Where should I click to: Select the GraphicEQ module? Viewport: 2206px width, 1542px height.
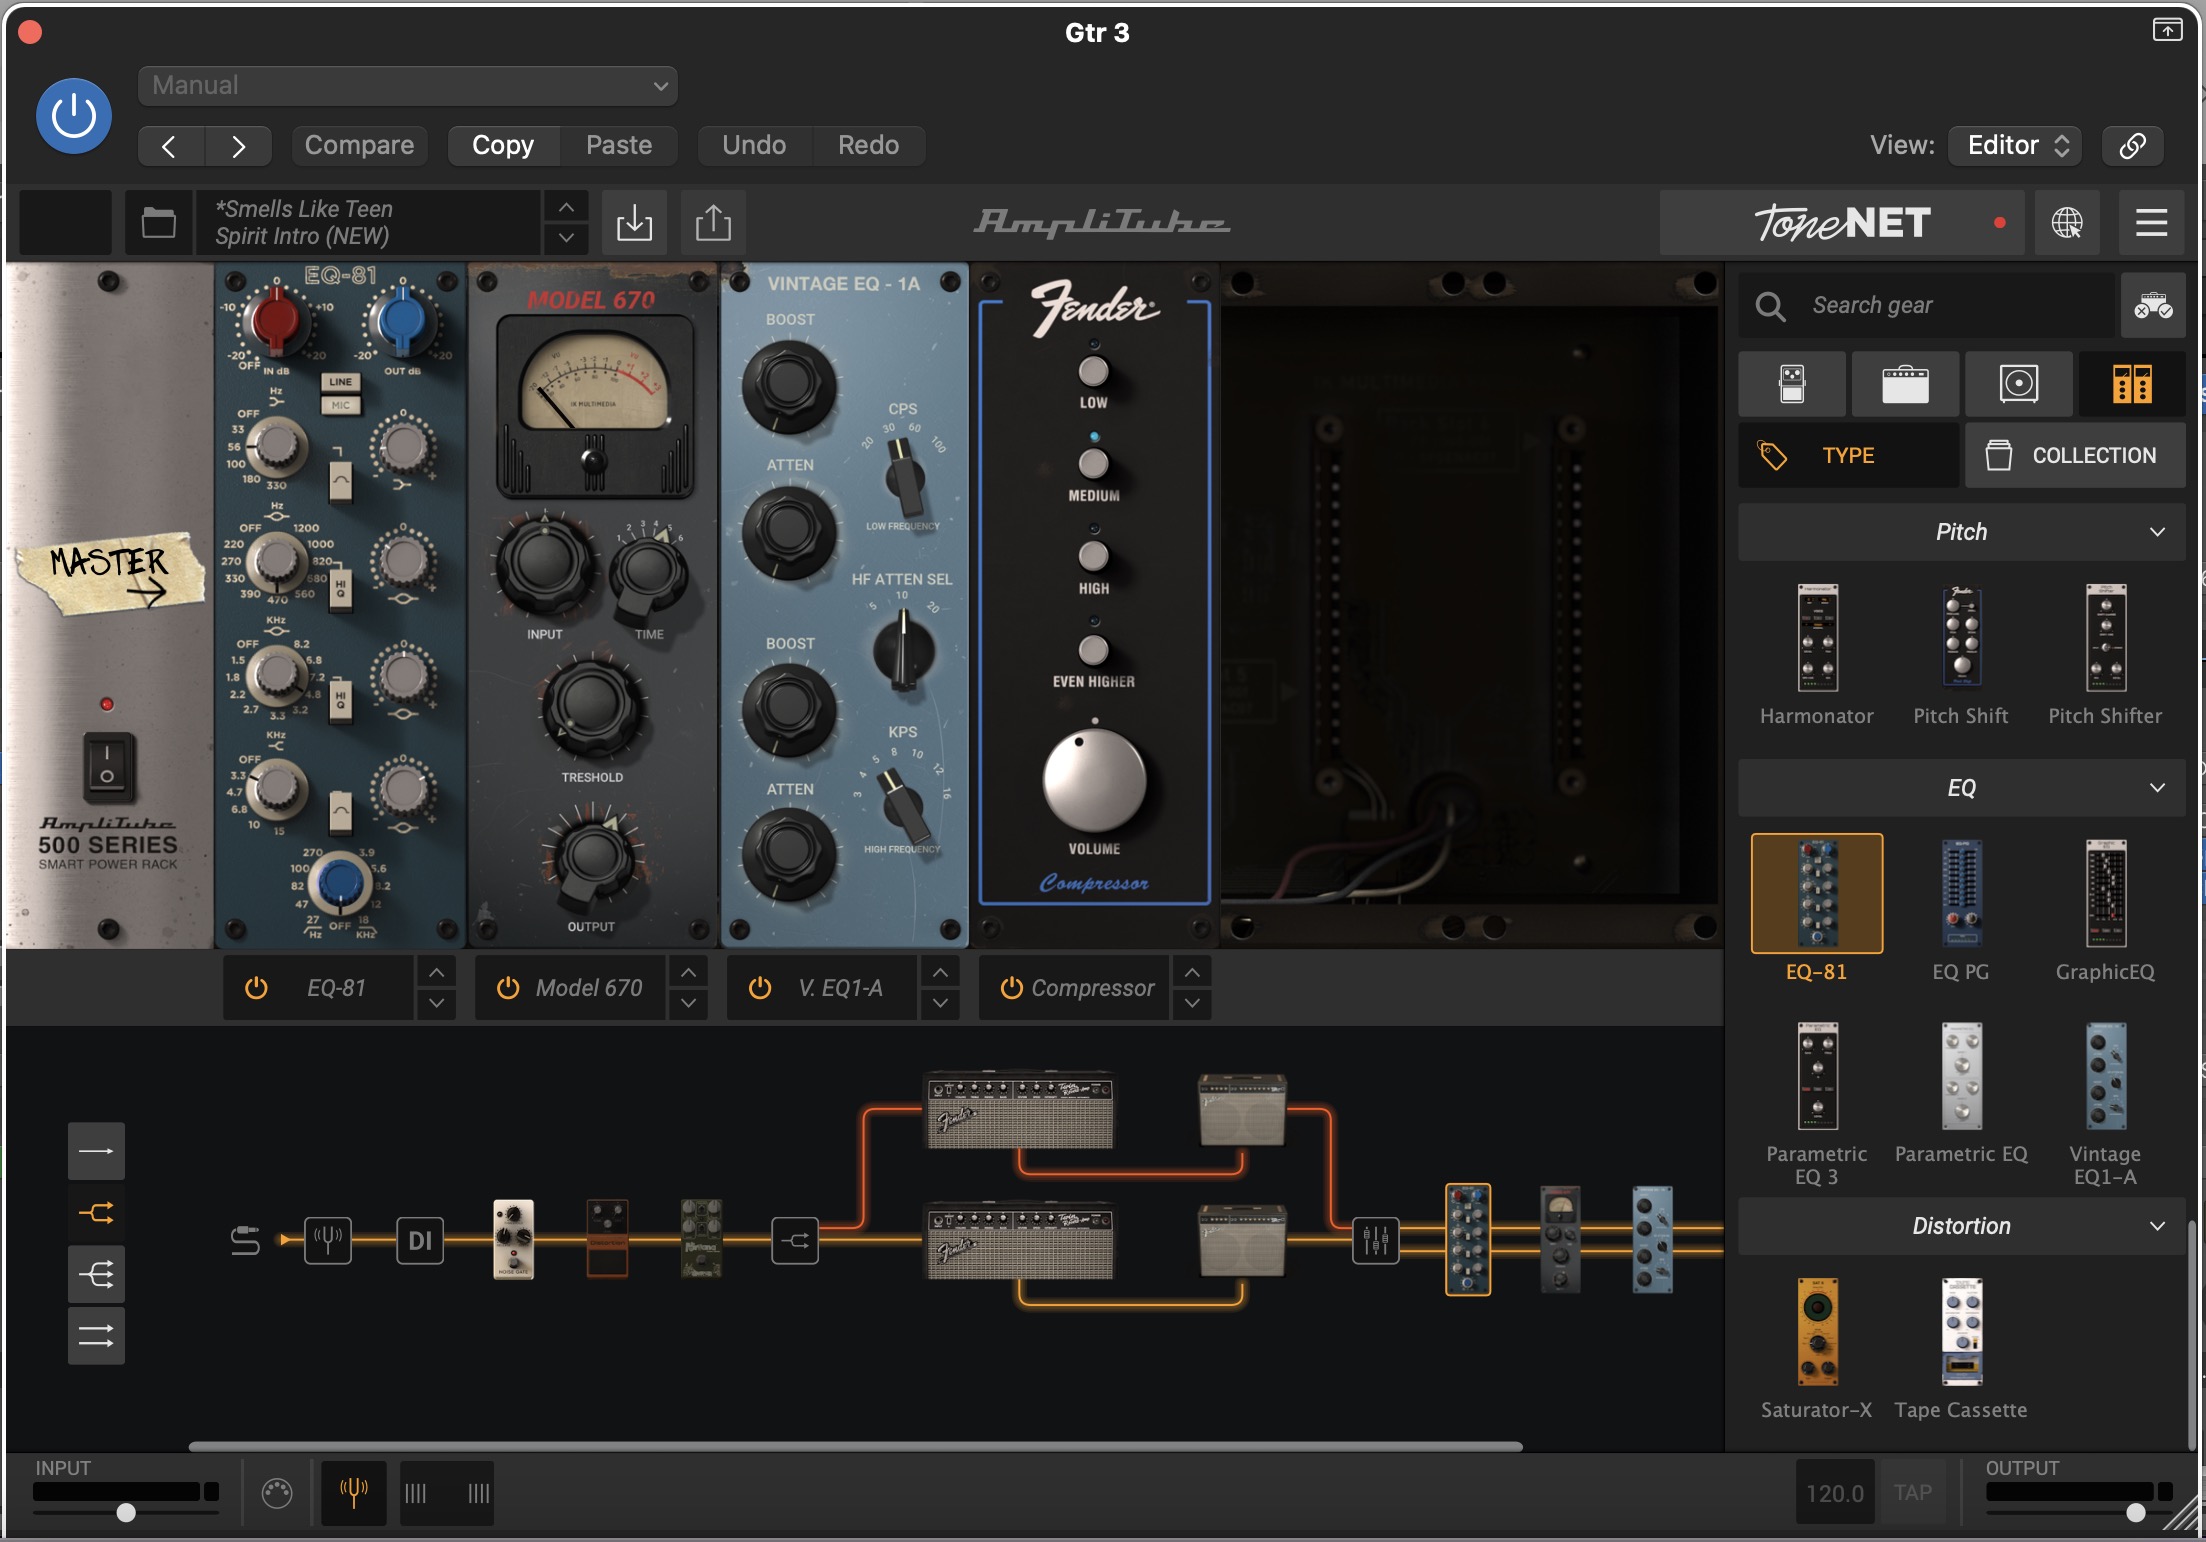click(2105, 908)
